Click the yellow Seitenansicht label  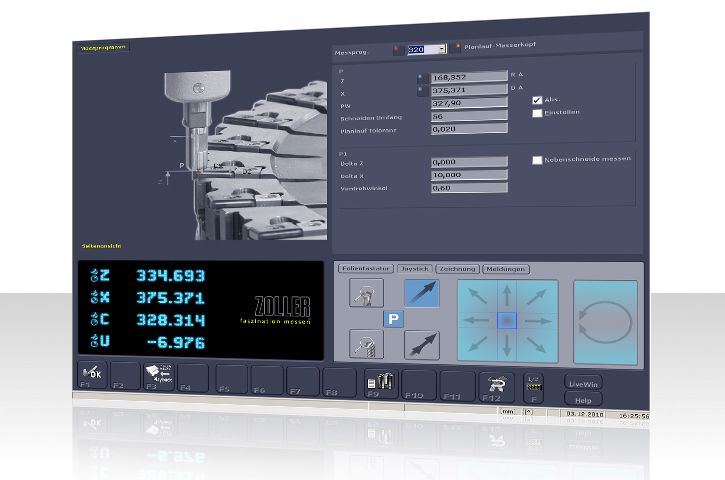click(x=101, y=246)
